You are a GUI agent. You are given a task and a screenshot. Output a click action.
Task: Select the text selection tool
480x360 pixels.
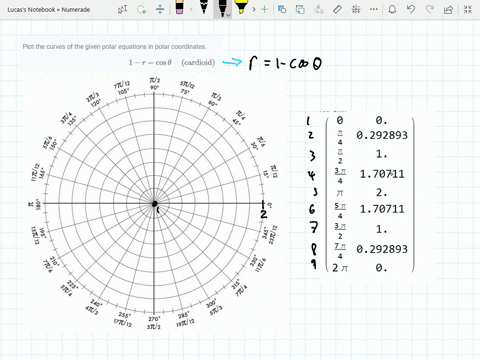point(122,9)
